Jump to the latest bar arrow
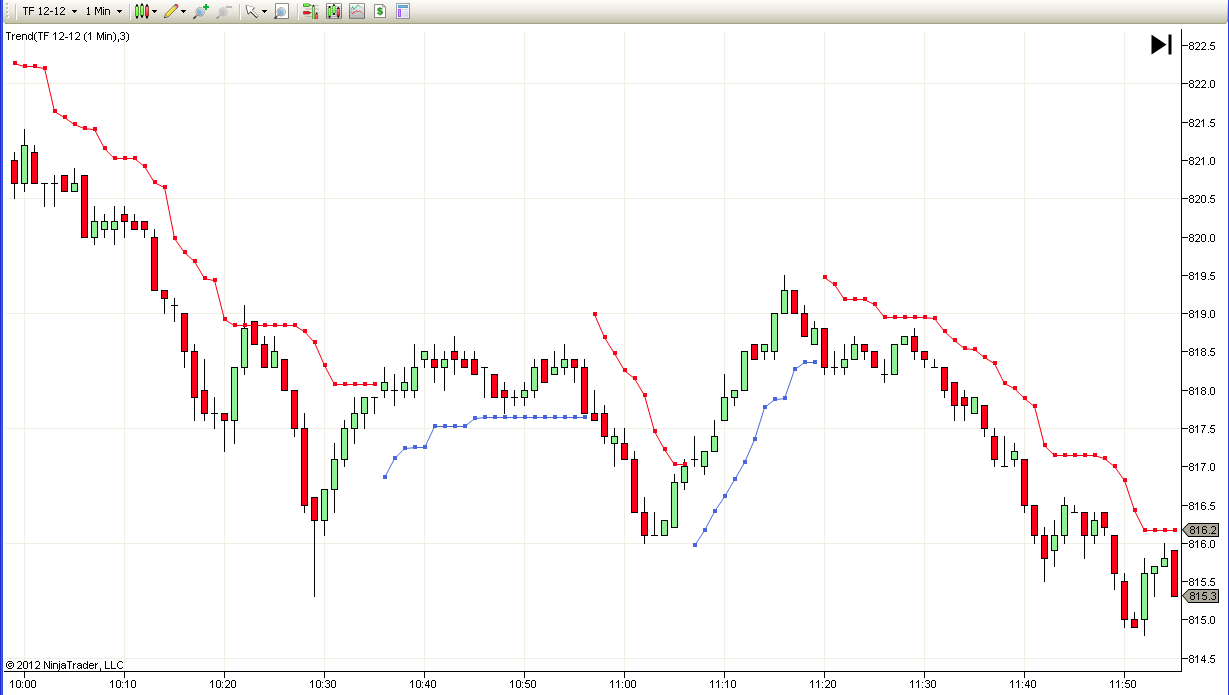 (x=1161, y=44)
